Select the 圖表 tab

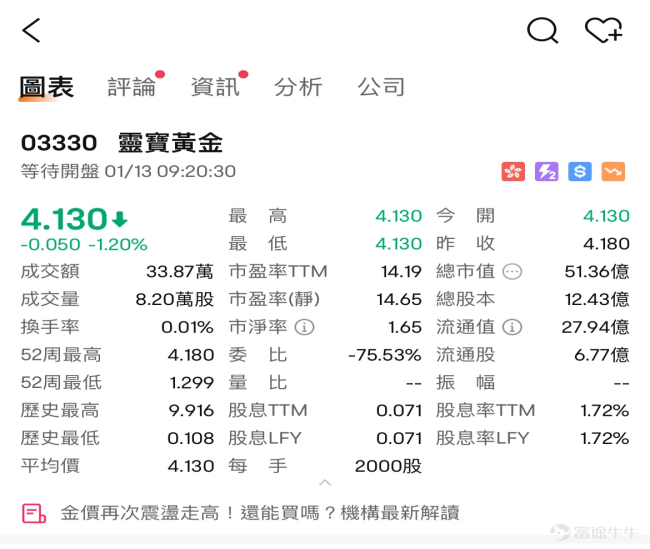pyautogui.click(x=47, y=87)
